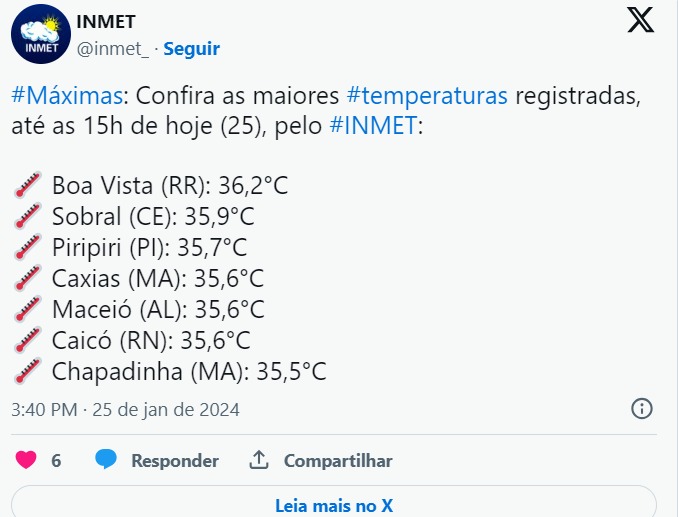
Task: Click the reply speech bubble icon
Action: pyautogui.click(x=106, y=460)
